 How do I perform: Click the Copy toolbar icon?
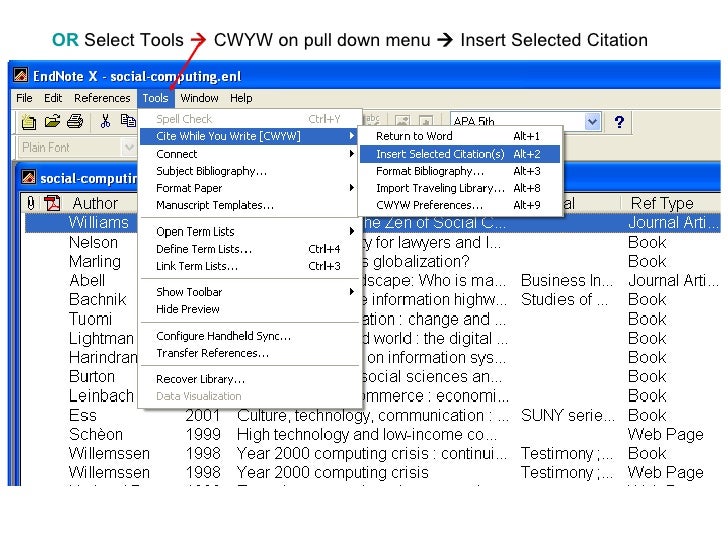pos(128,120)
